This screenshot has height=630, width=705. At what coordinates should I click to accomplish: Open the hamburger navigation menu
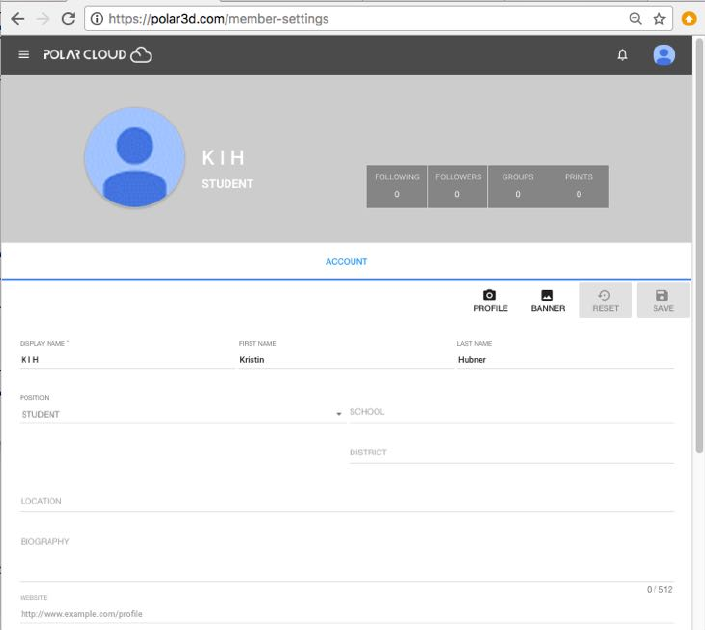[x=23, y=55]
